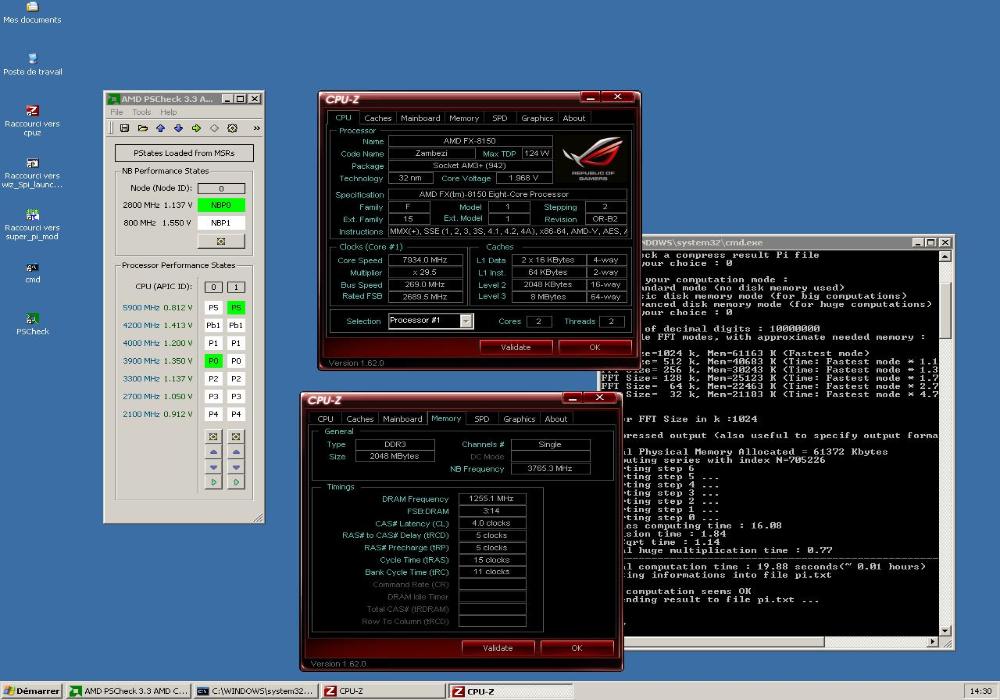Click the blue up arrow in PSCheck toolbar

tap(160, 128)
